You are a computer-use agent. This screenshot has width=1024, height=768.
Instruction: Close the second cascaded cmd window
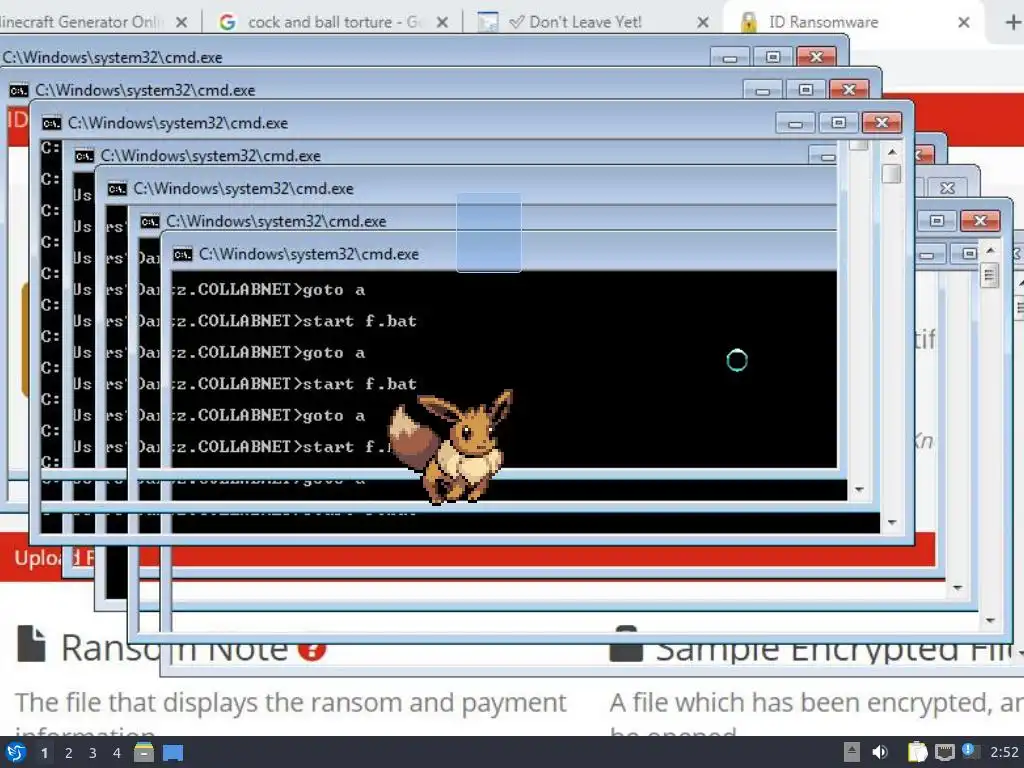[x=849, y=90]
